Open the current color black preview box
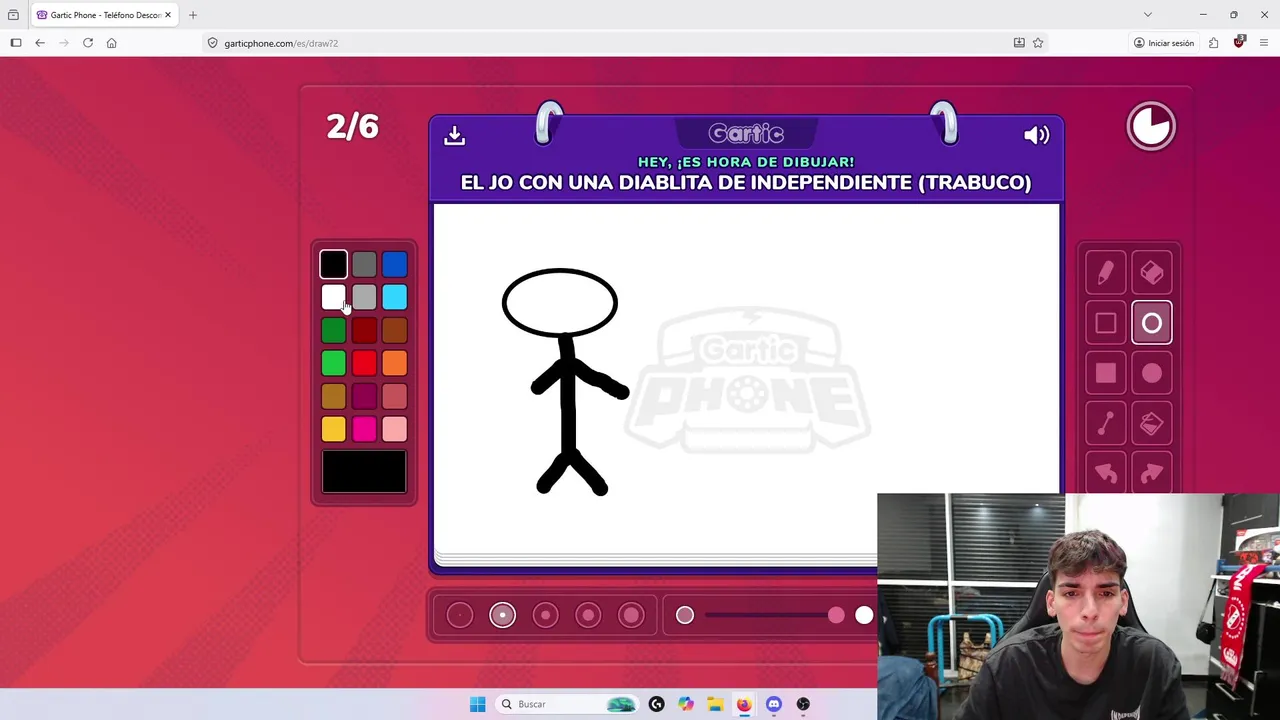The width and height of the screenshot is (1280, 720). pos(364,472)
